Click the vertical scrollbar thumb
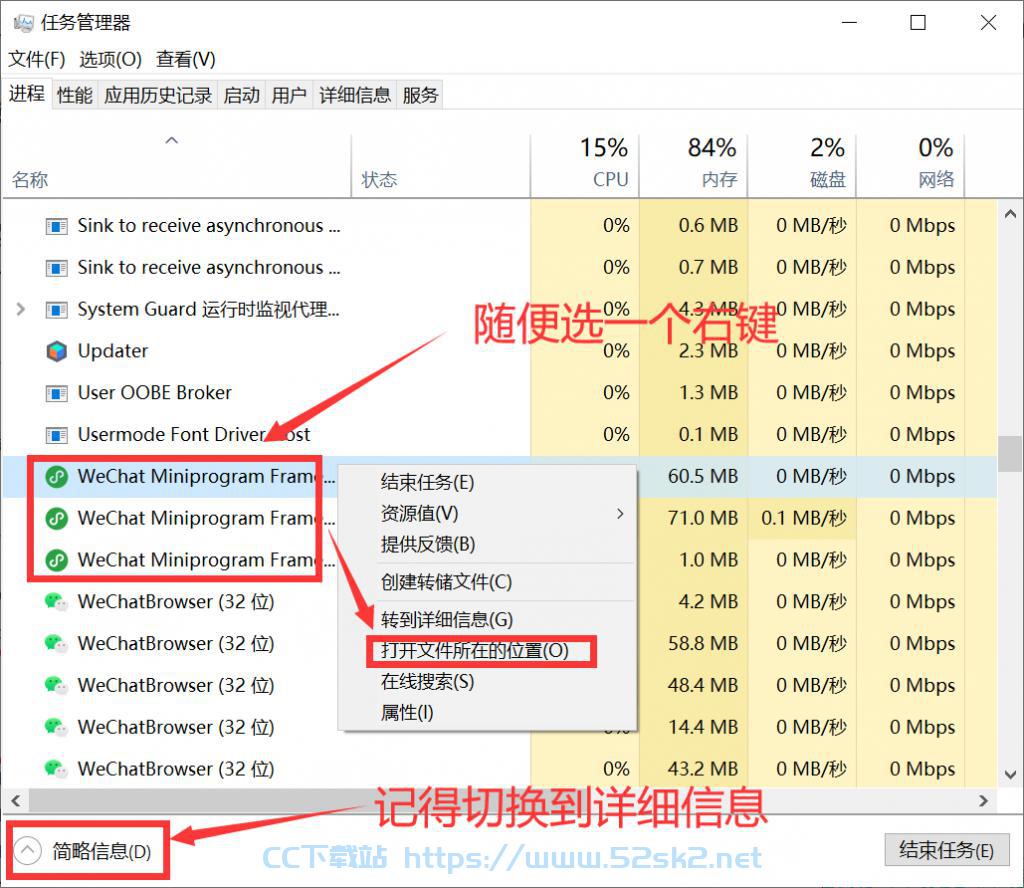 tap(1010, 454)
